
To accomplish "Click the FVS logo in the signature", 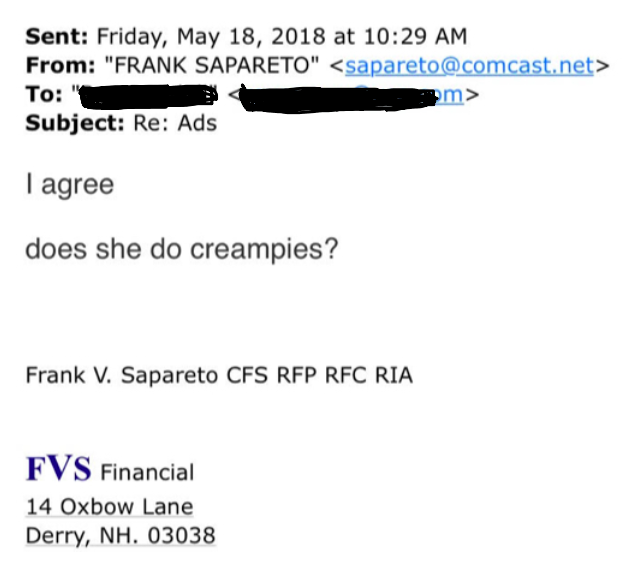I will coord(58,469).
